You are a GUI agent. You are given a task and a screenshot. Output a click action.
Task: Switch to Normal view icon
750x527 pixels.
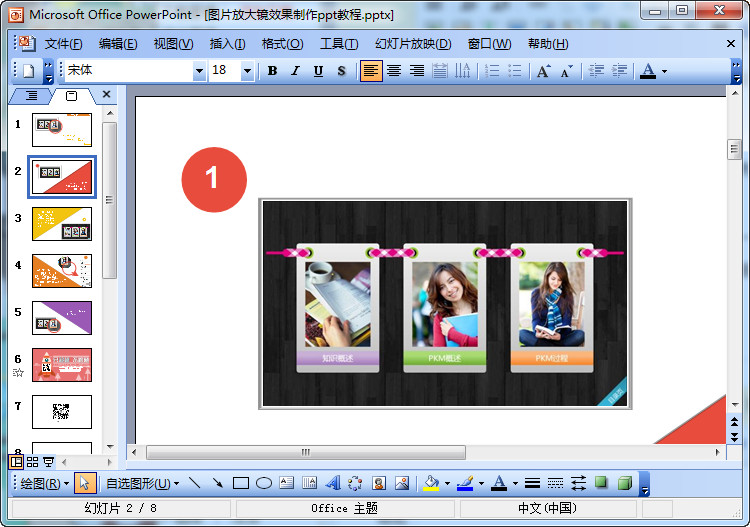(x=16, y=462)
